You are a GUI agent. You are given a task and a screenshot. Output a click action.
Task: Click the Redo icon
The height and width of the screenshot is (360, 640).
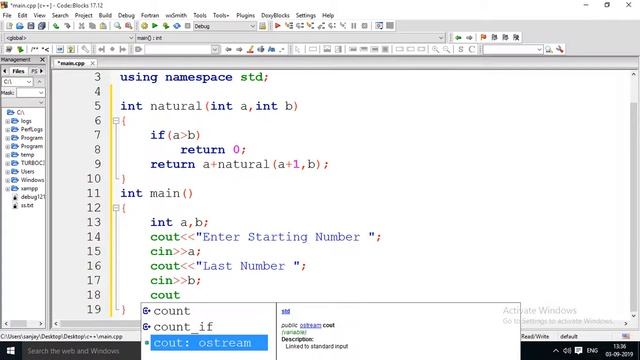(67, 26)
